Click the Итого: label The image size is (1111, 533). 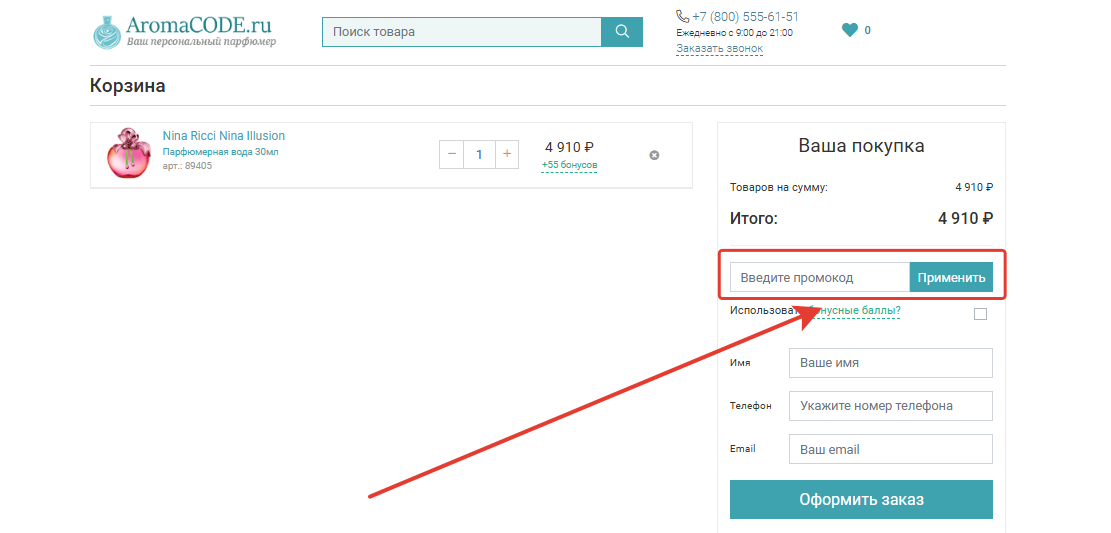point(754,218)
